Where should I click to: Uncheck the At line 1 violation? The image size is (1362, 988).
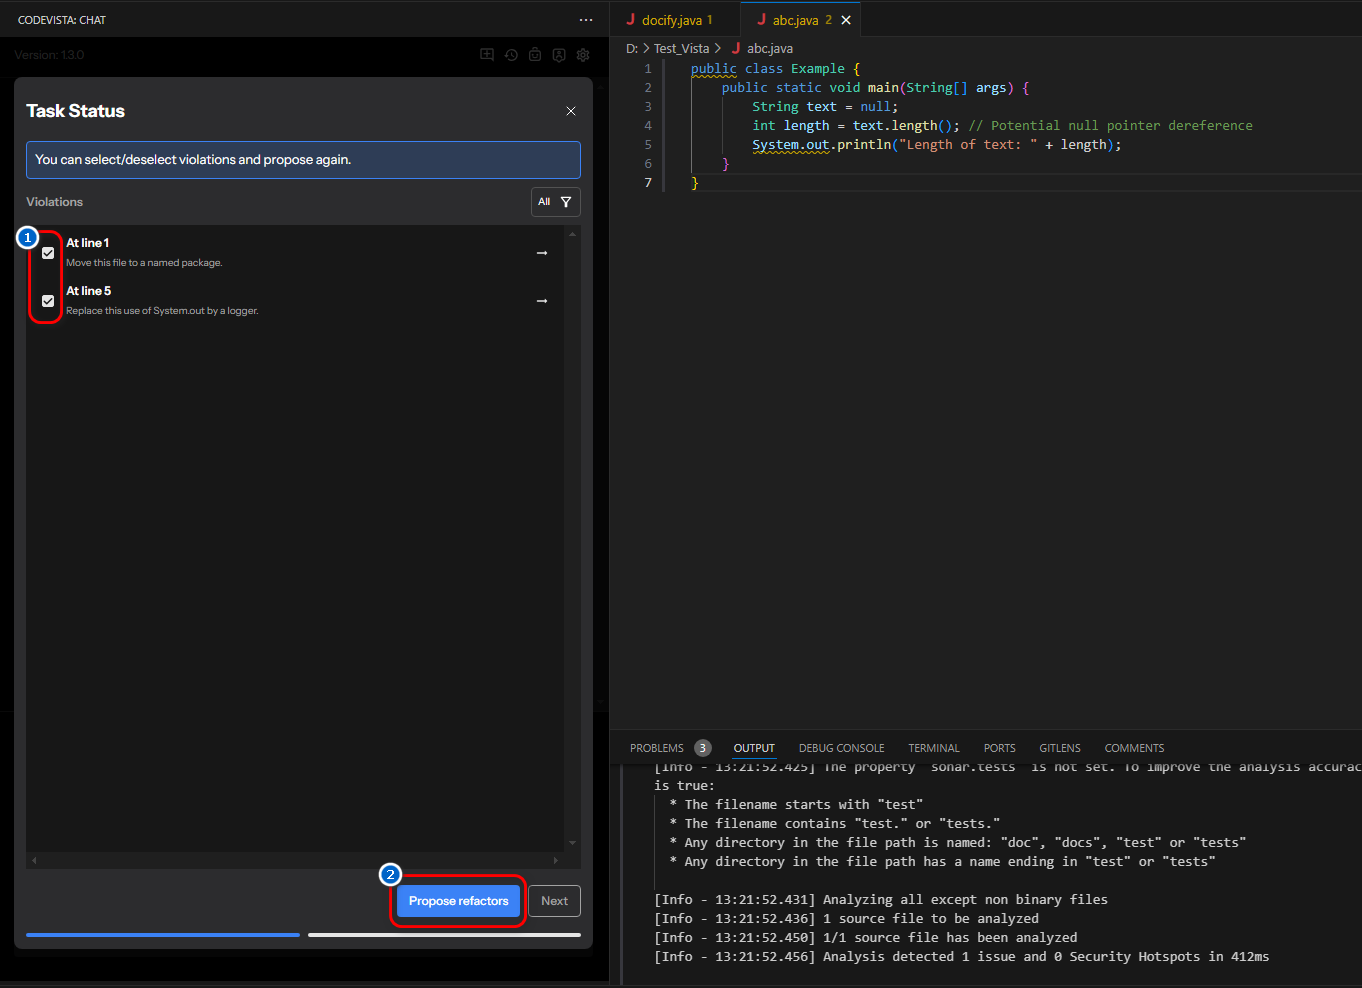48,253
